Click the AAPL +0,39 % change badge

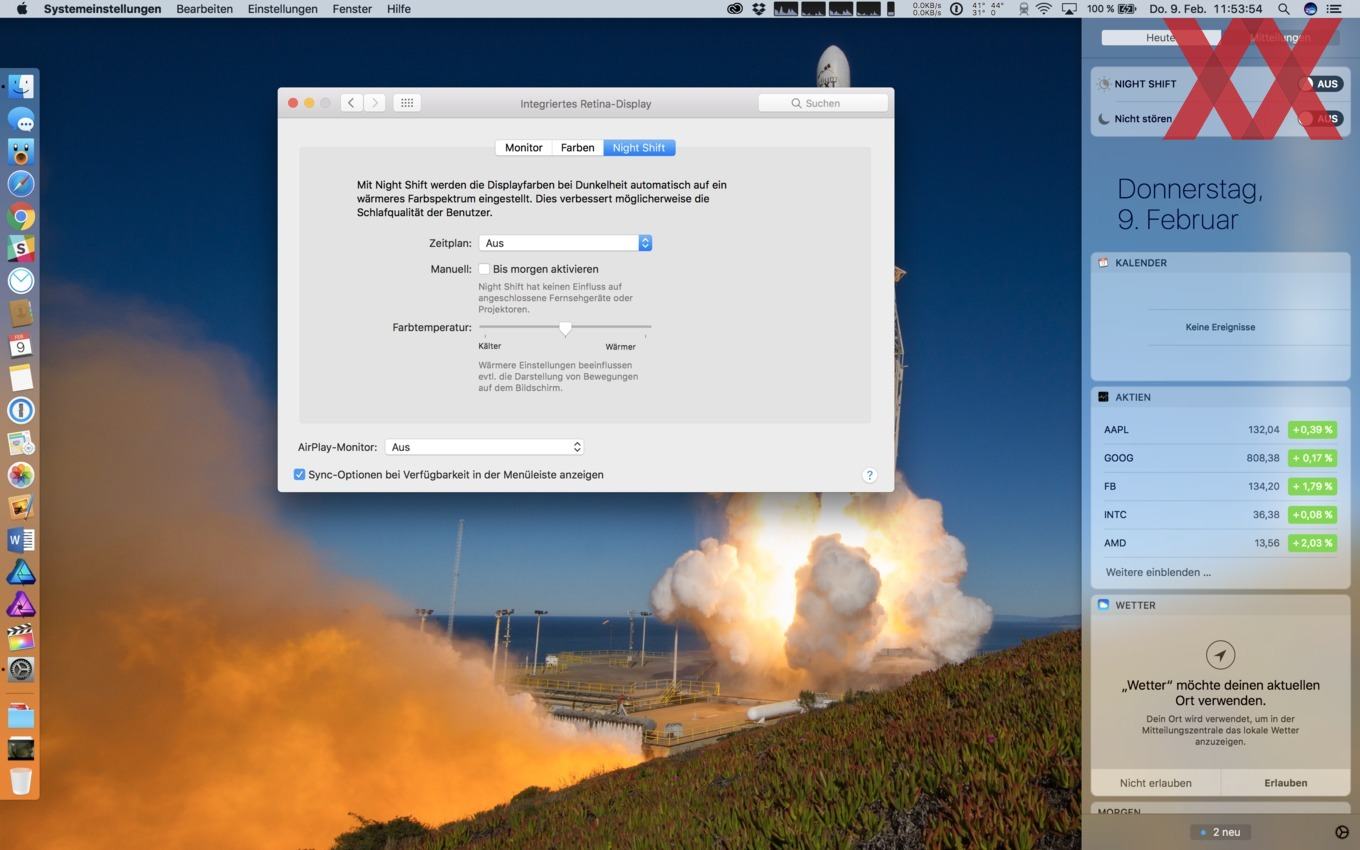click(1312, 430)
